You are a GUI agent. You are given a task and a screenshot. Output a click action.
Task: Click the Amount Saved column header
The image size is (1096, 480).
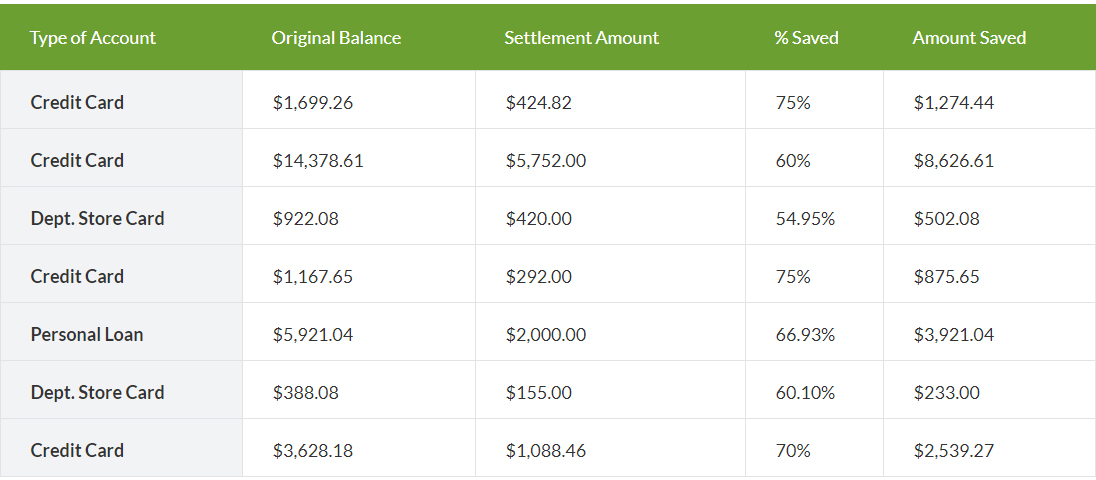point(969,38)
